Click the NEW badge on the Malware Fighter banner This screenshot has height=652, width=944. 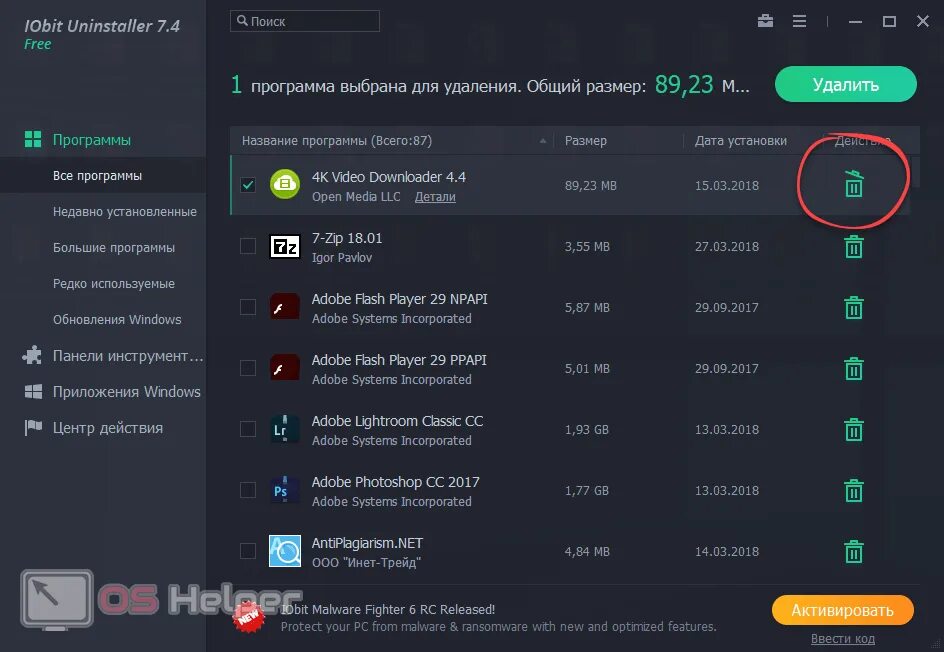[x=249, y=616]
